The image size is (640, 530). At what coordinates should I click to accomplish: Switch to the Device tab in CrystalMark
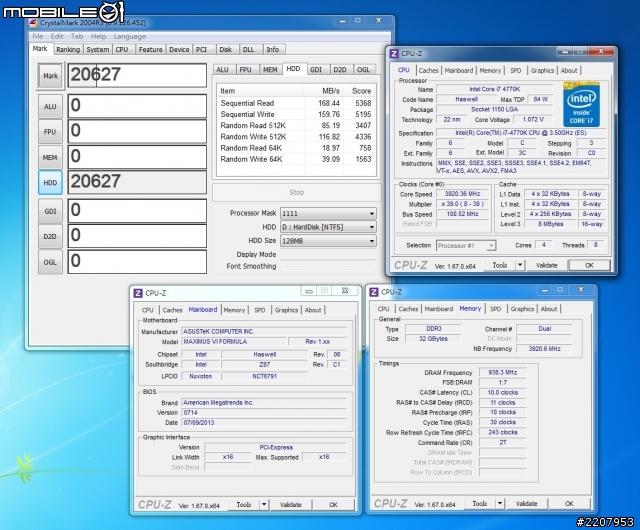point(179,49)
